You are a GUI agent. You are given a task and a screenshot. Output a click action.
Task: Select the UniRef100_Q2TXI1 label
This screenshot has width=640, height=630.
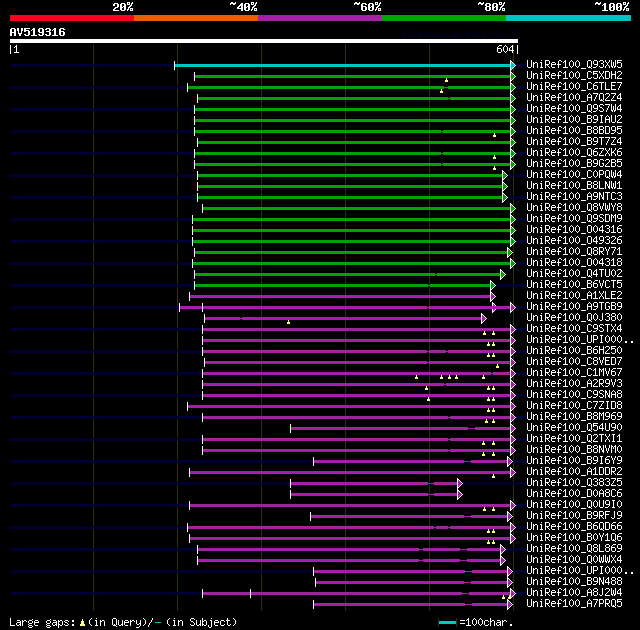pos(574,439)
